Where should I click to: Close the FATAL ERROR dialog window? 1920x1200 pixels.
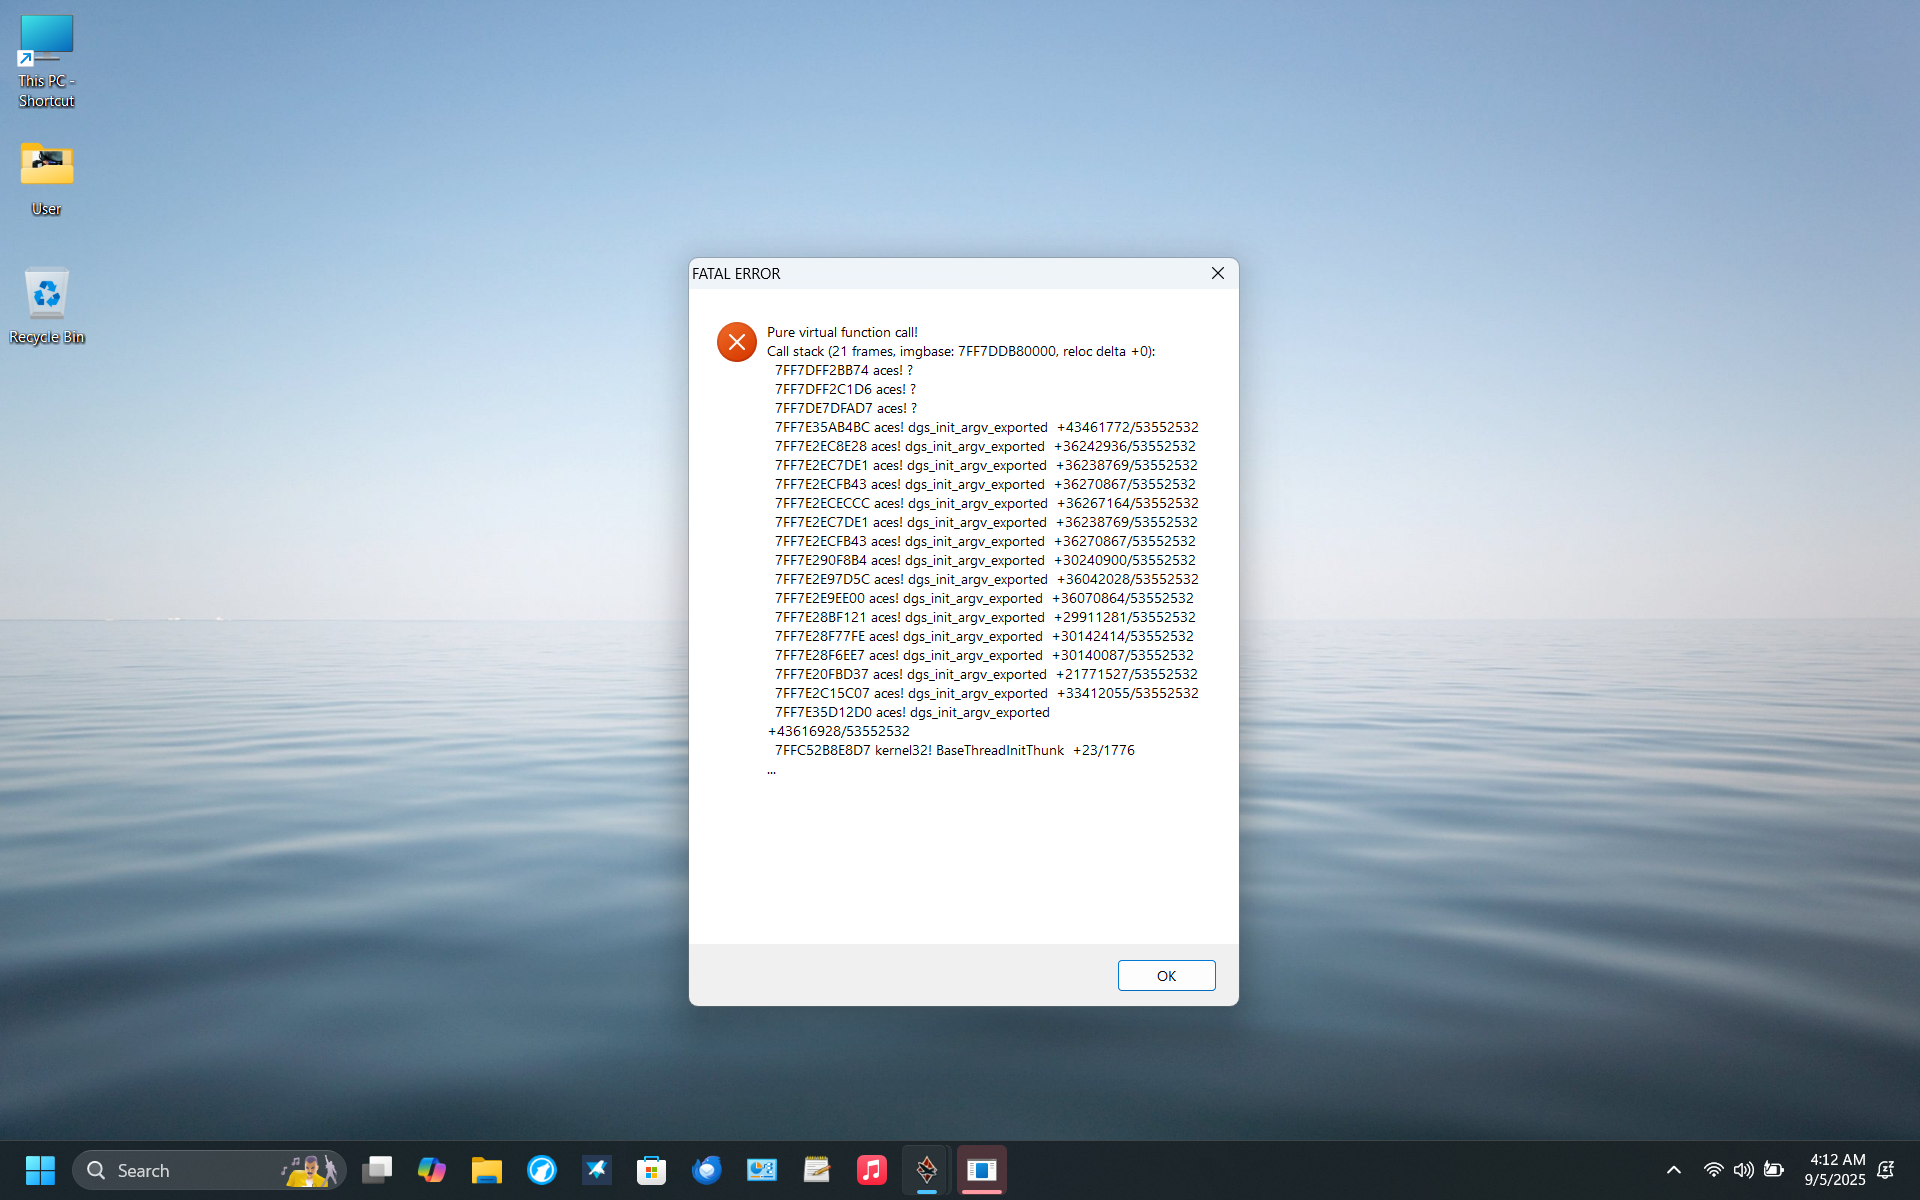coord(1217,273)
